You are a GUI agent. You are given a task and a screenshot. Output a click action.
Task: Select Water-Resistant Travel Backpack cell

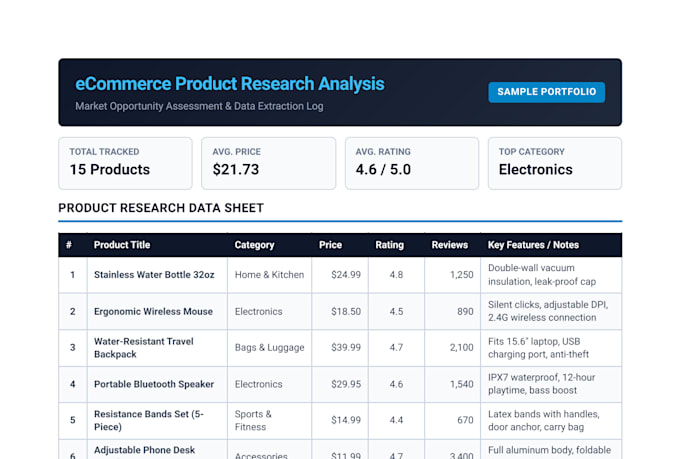(x=157, y=348)
